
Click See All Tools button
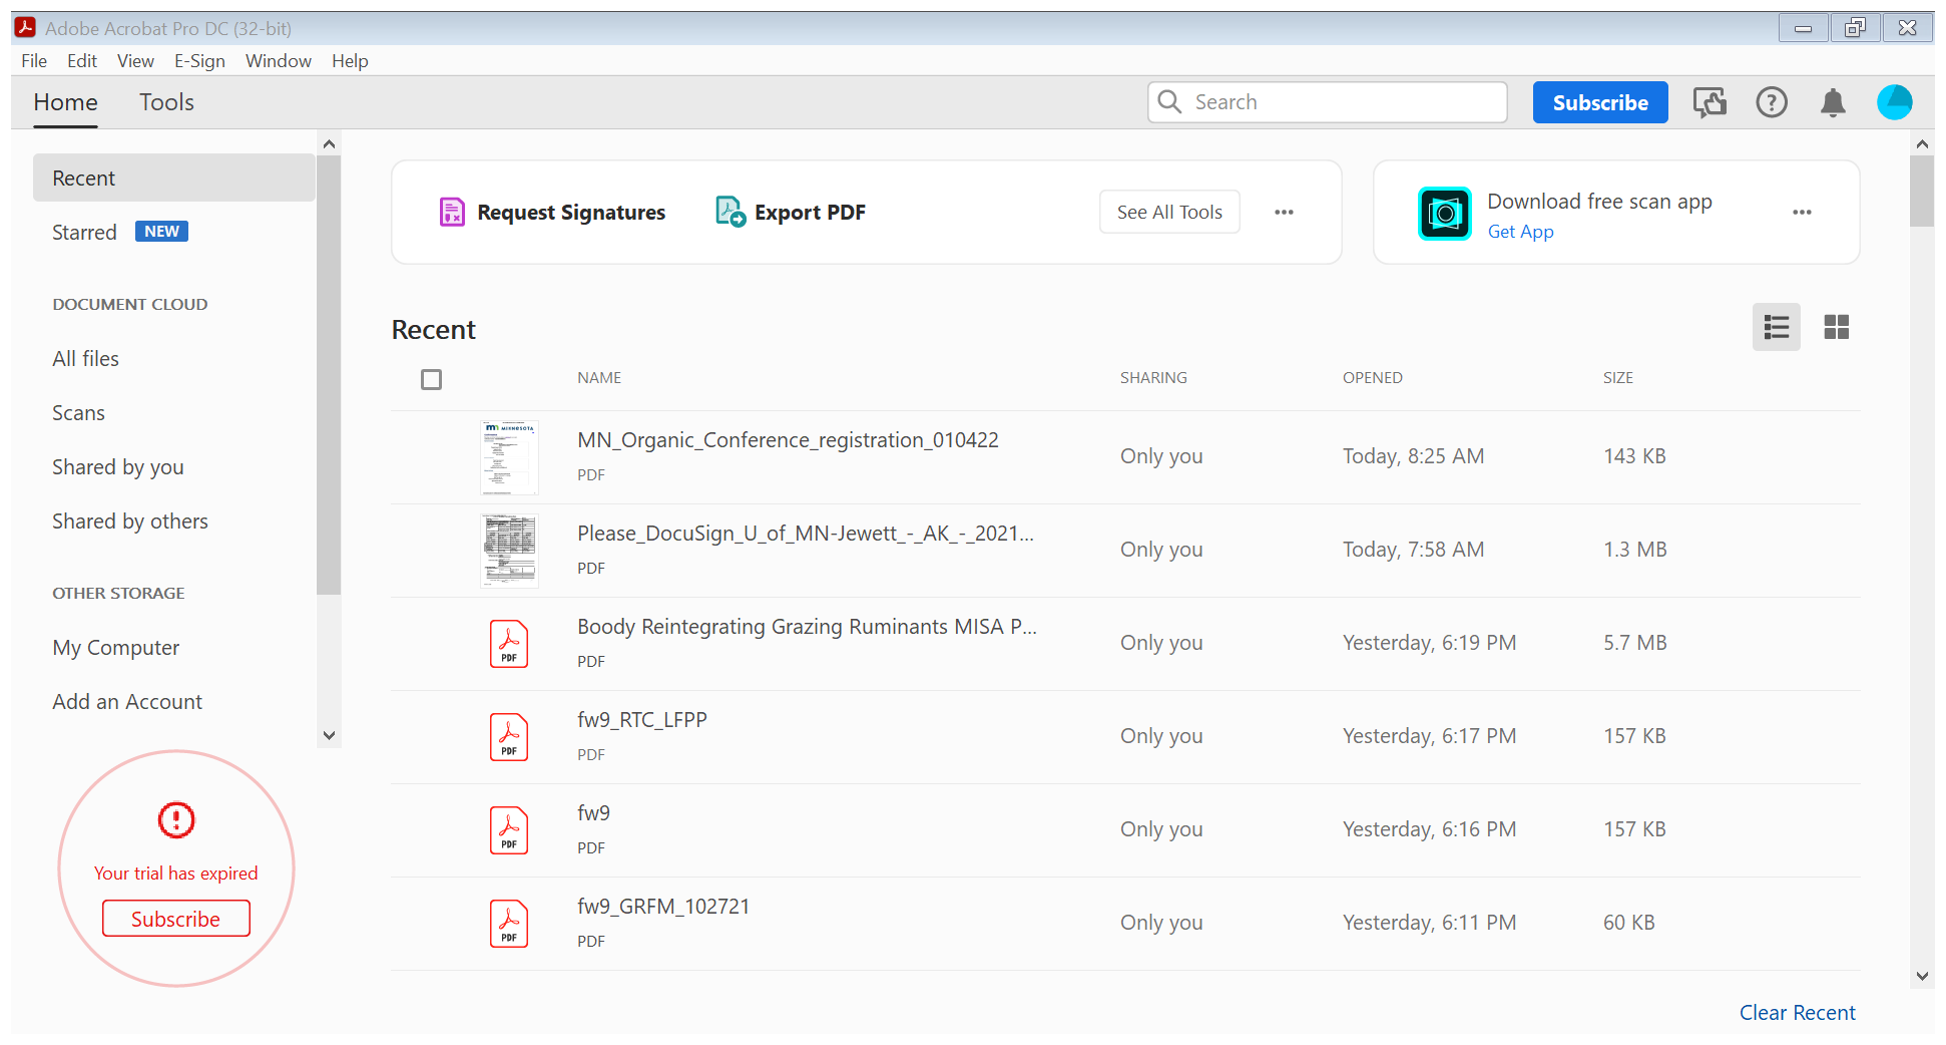click(1169, 212)
